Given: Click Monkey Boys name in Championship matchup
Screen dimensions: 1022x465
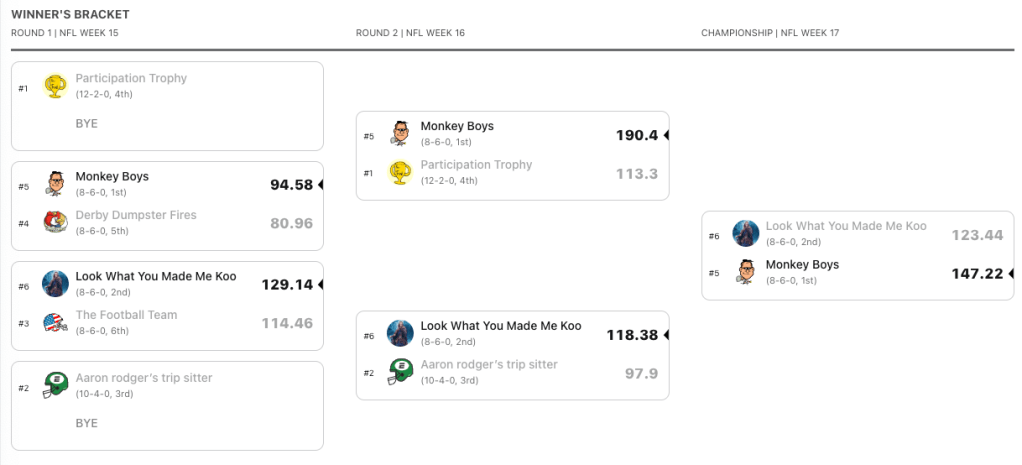Looking at the screenshot, I should (802, 265).
